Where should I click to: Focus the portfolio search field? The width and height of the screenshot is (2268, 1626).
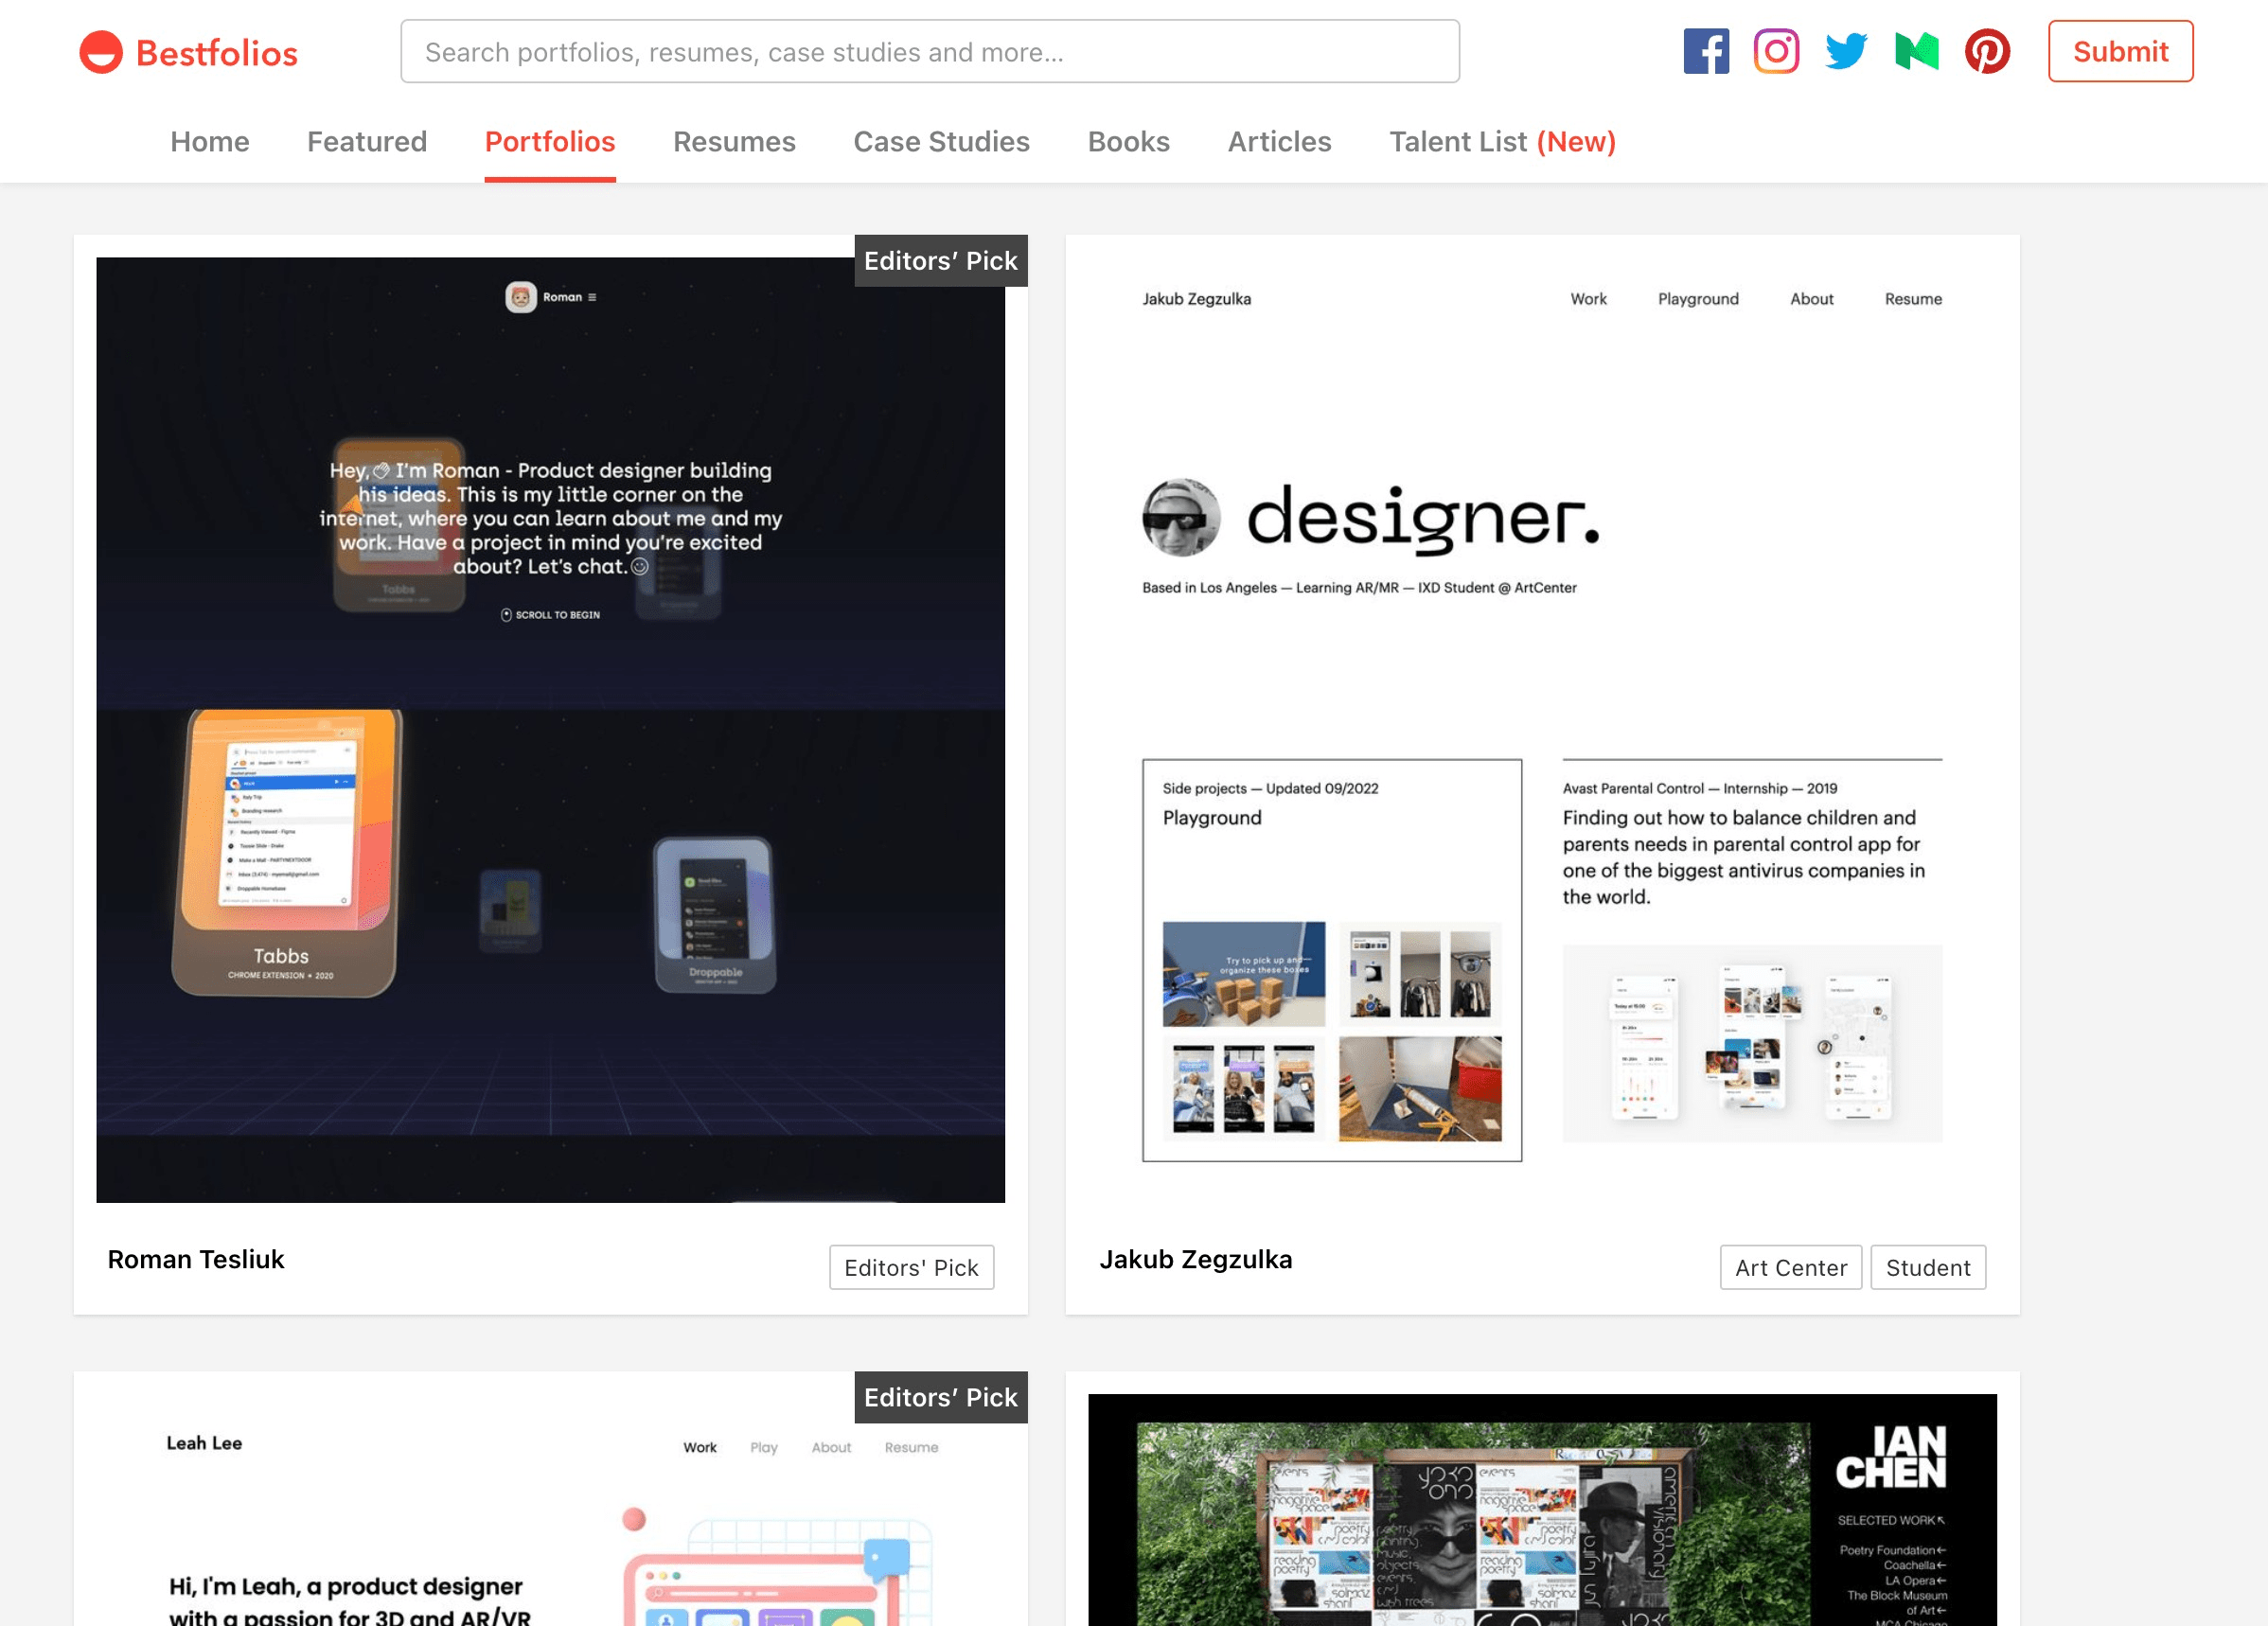[929, 51]
